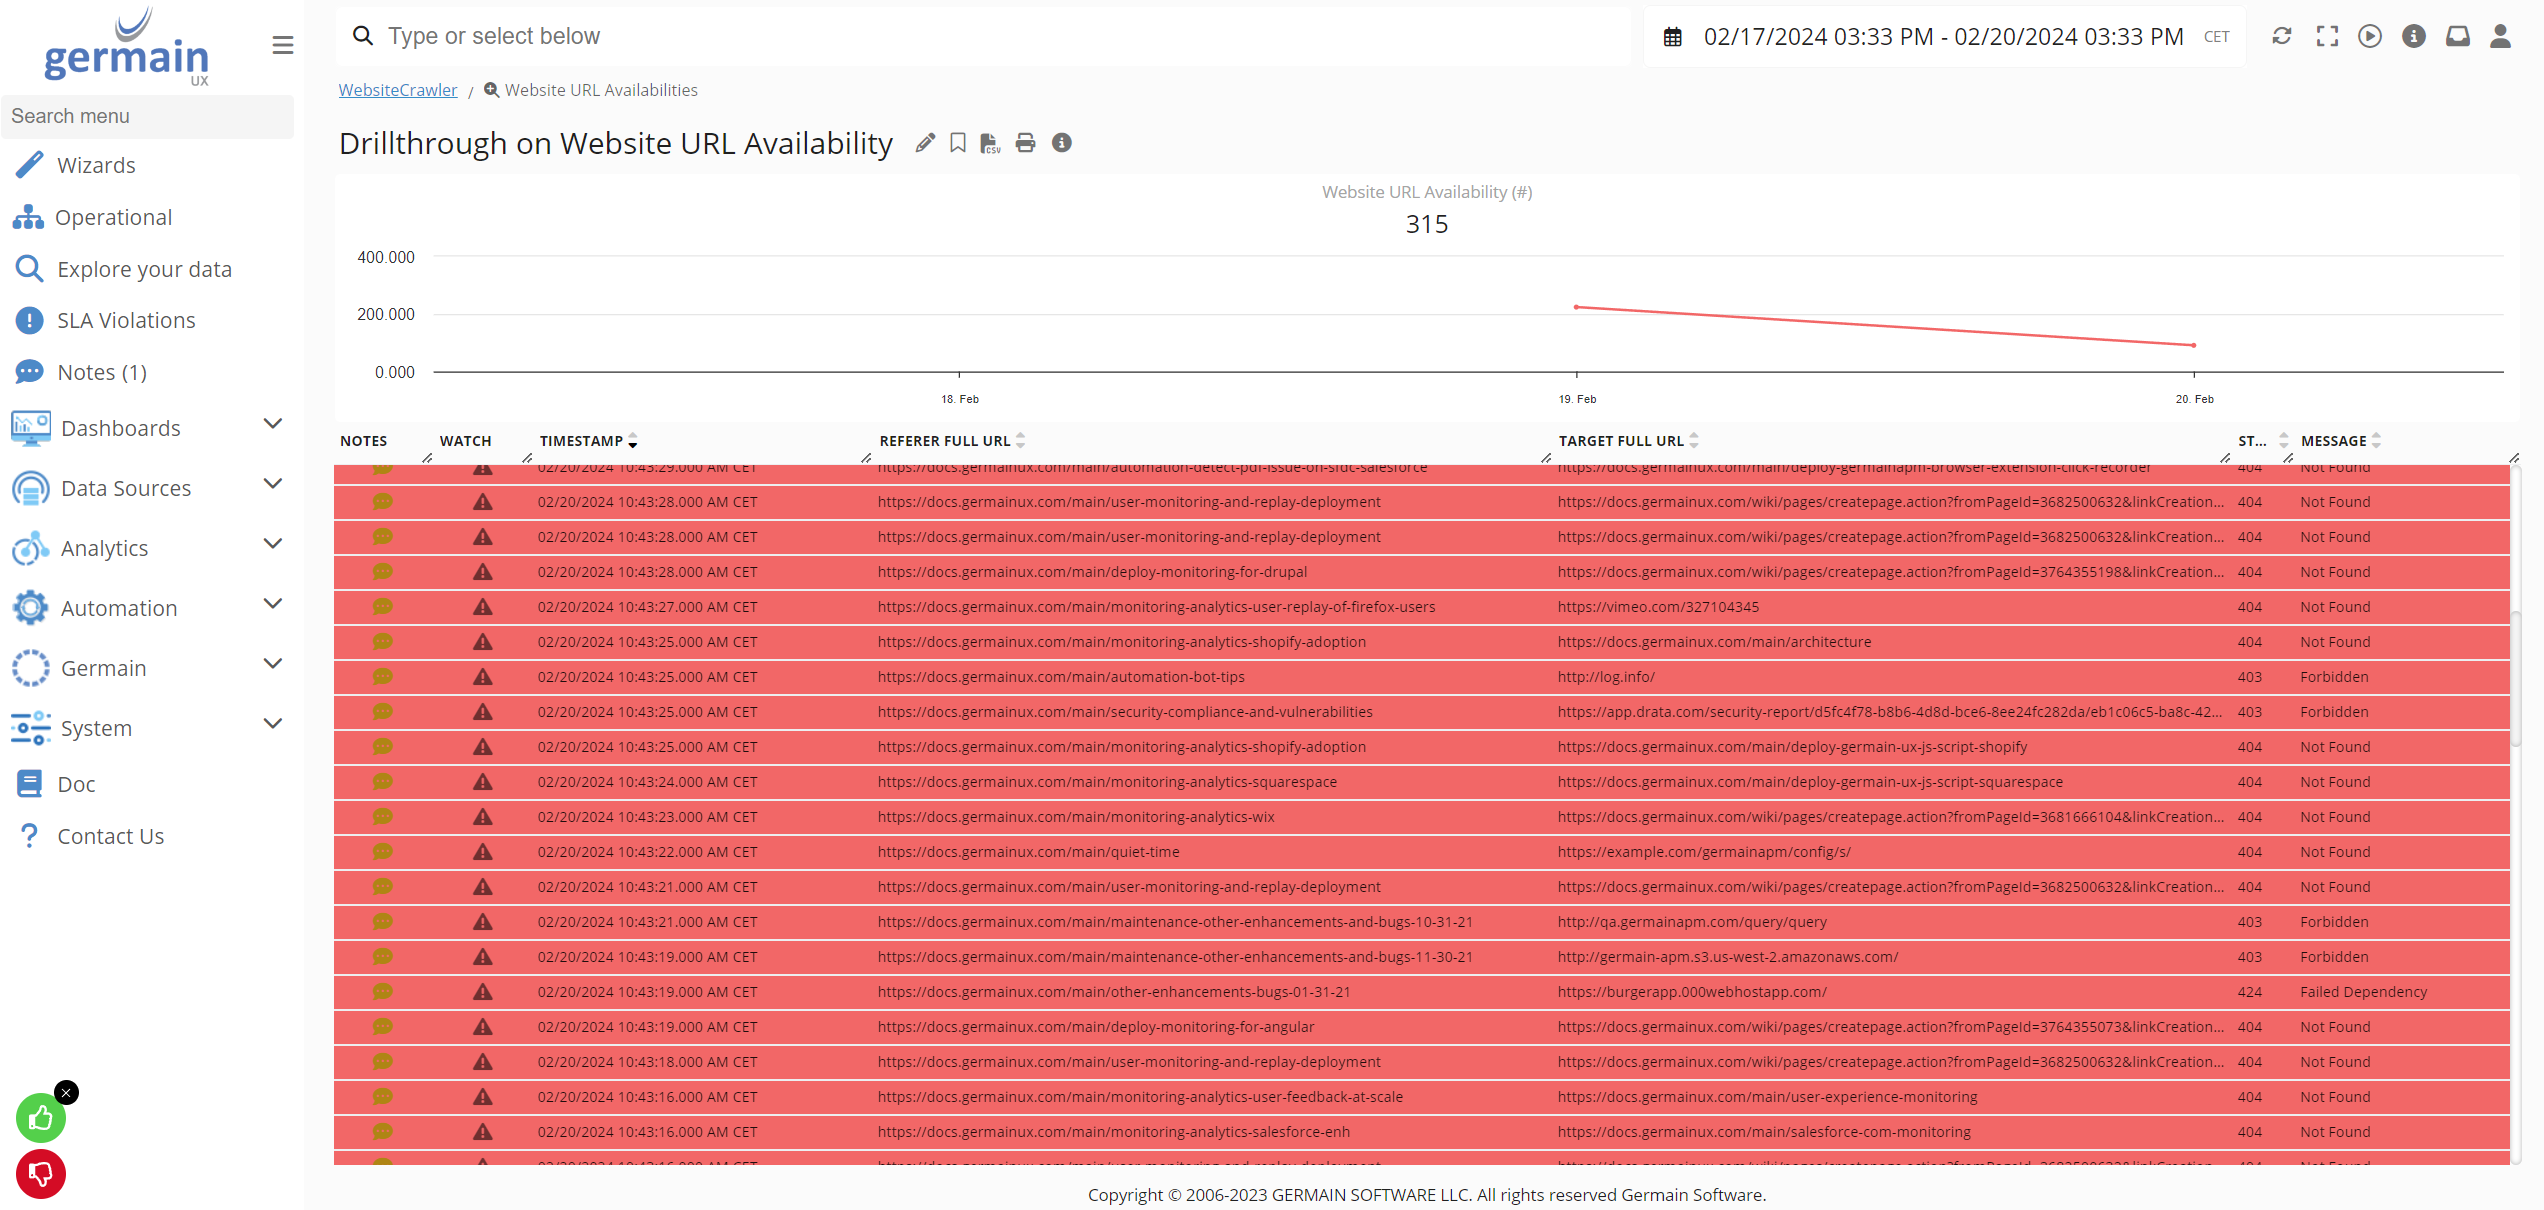Open SLA Violations menu item
Image resolution: width=2544 pixels, height=1210 pixels.
(126, 320)
